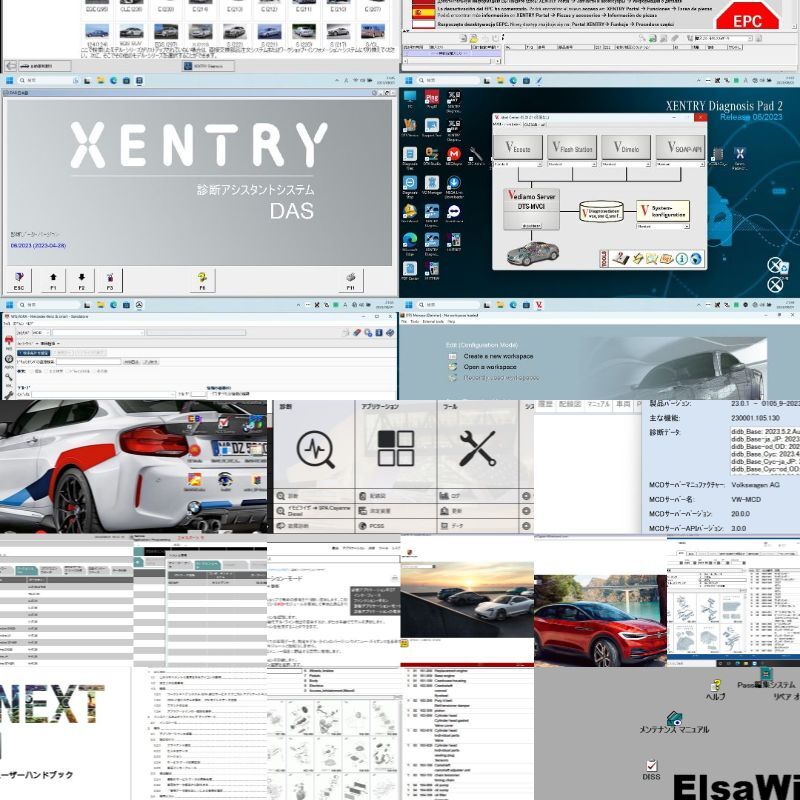Click the red eraser icon in WIS toolbar
This screenshot has height=800, width=800.
(x=357, y=333)
